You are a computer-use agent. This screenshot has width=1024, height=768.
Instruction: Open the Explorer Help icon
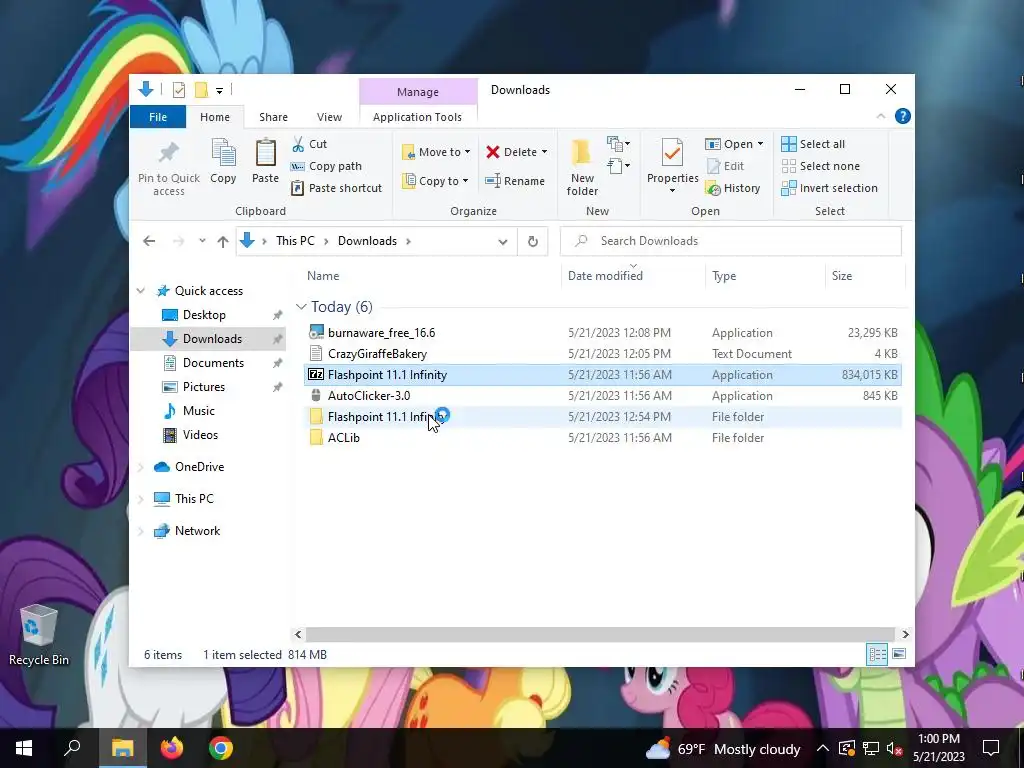[x=903, y=116]
